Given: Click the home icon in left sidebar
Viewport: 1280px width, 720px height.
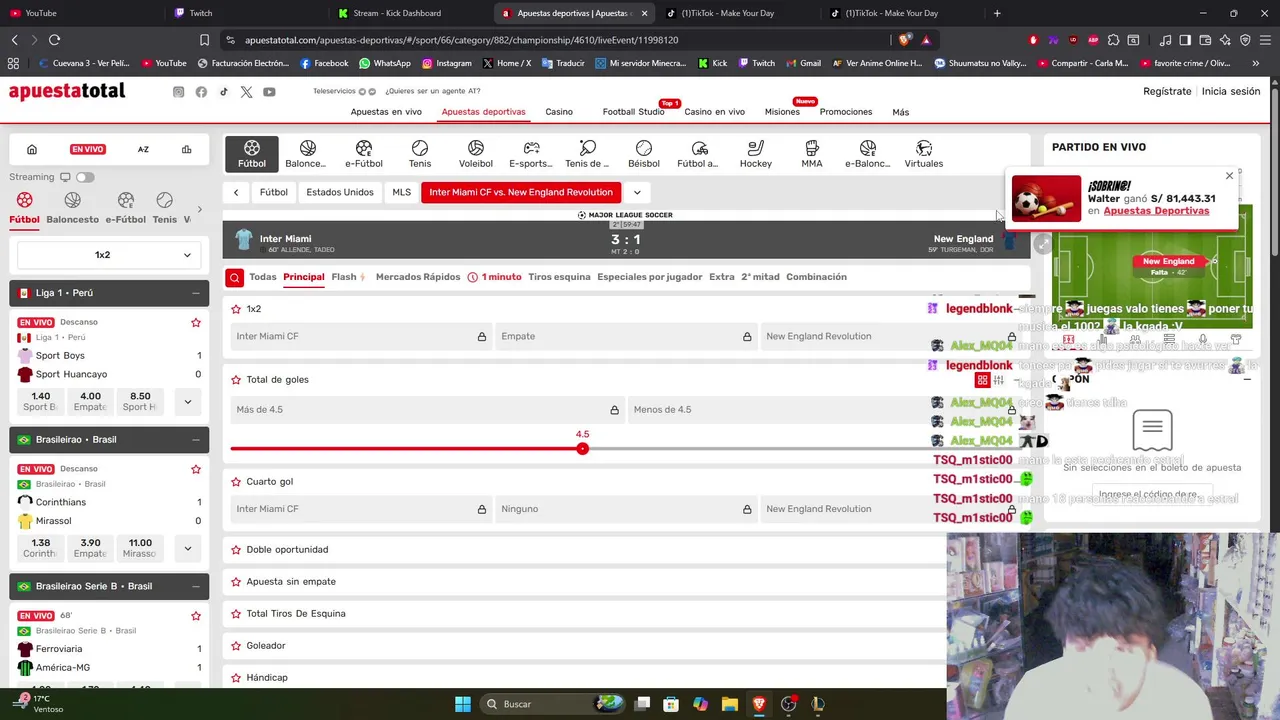Looking at the screenshot, I should tap(32, 149).
